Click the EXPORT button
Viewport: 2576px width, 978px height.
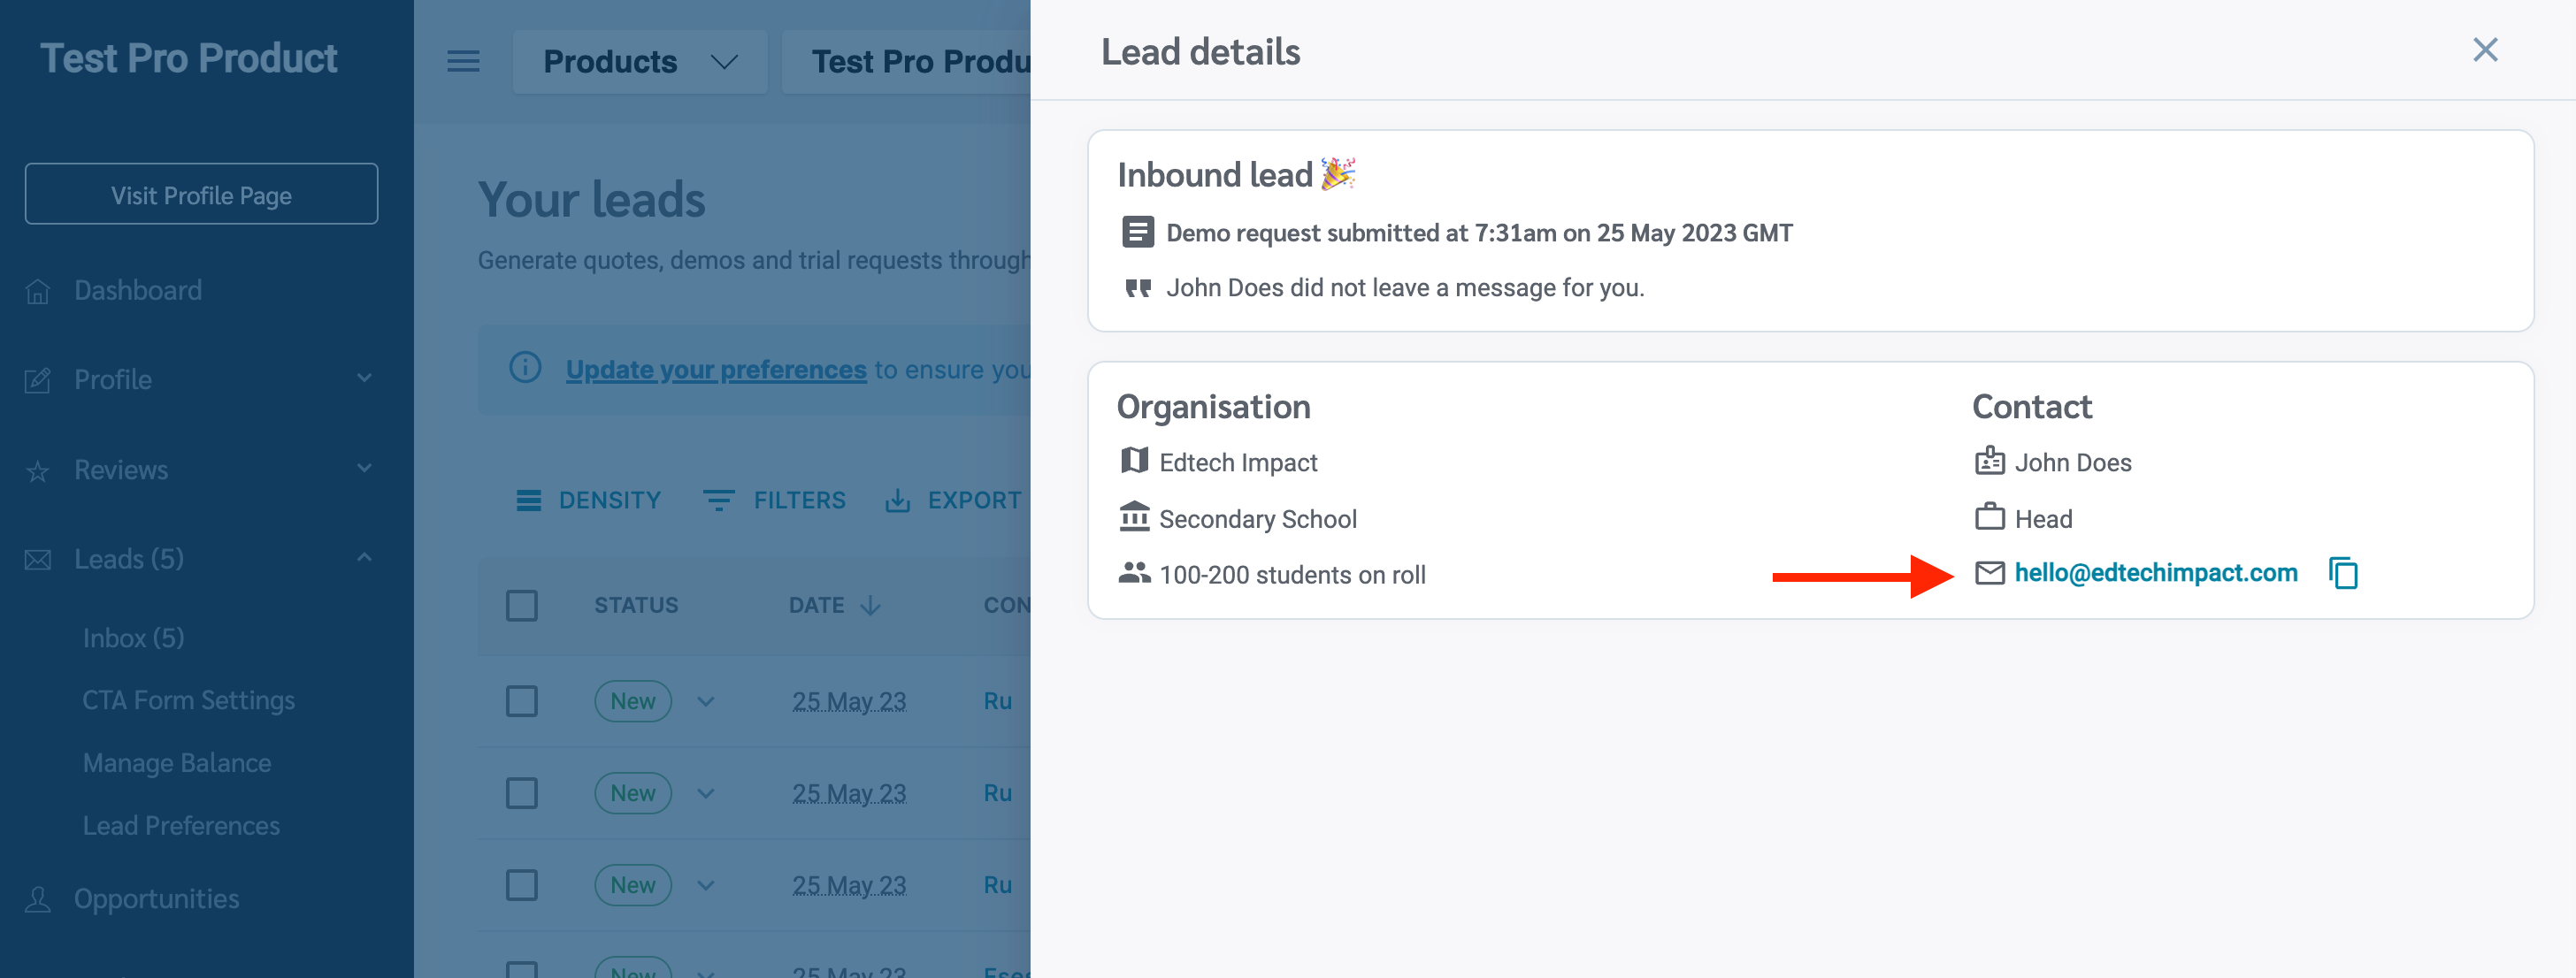click(953, 500)
